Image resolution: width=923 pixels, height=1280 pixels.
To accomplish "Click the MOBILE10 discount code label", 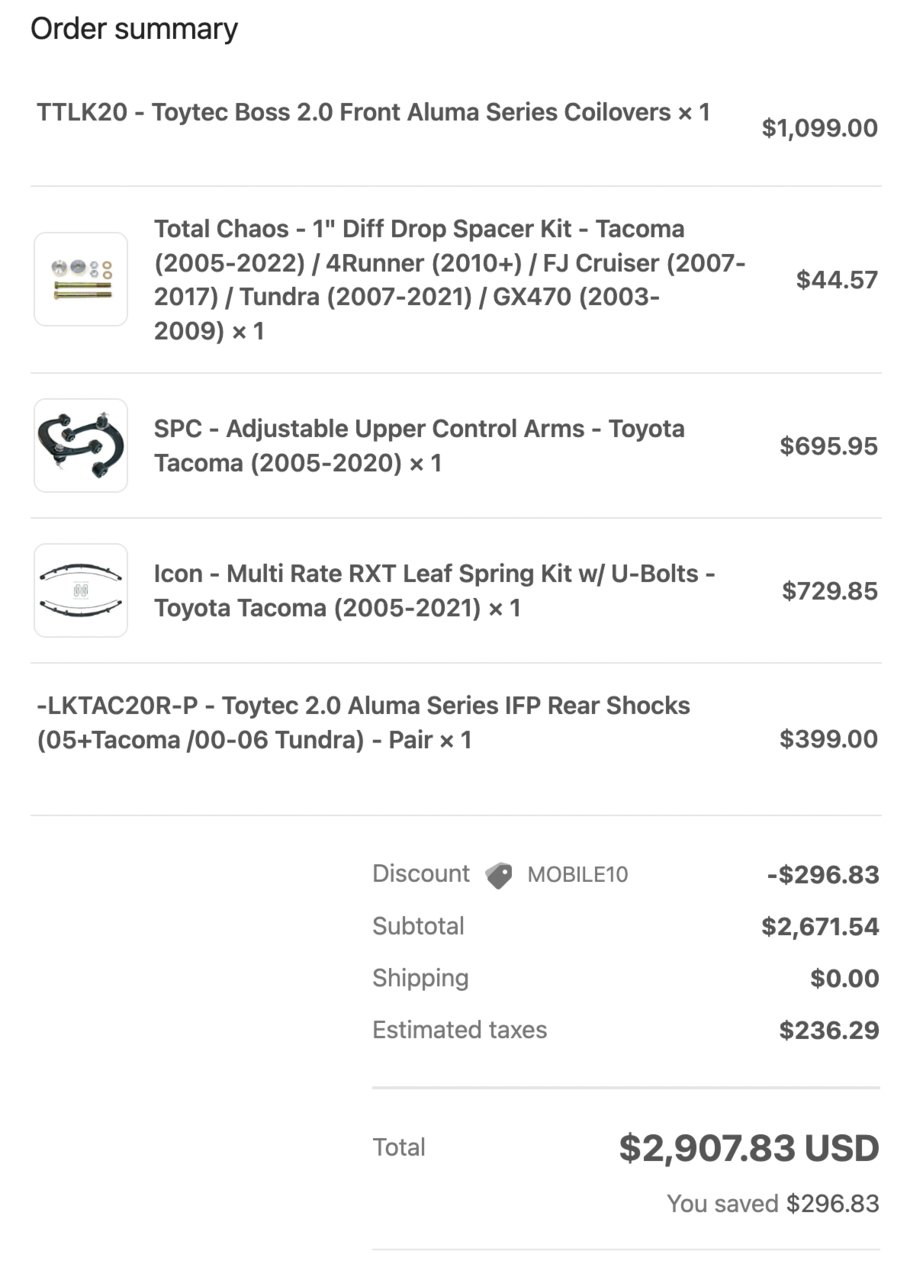I will tap(578, 875).
